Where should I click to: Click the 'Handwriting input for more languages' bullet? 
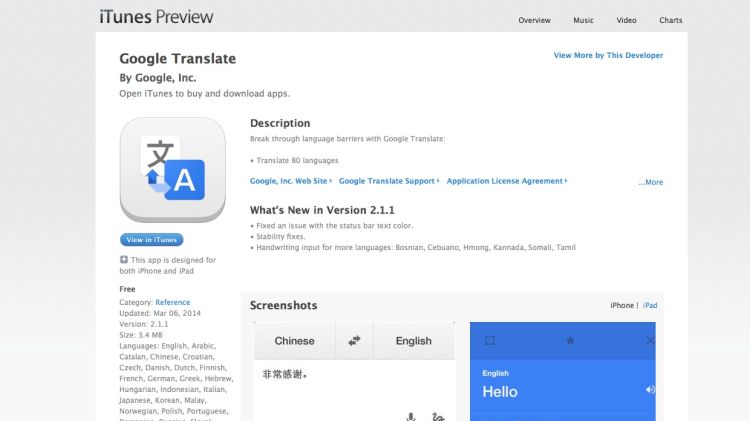413,247
